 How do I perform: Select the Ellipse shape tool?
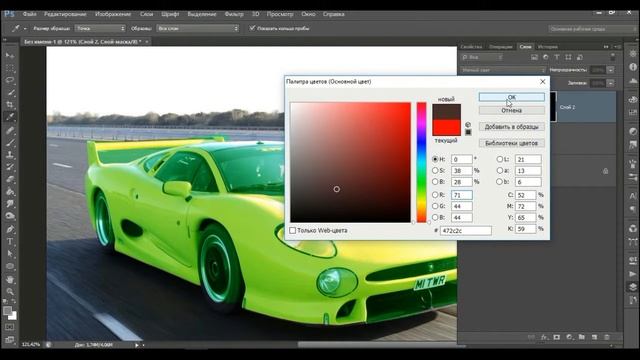pos(10,267)
